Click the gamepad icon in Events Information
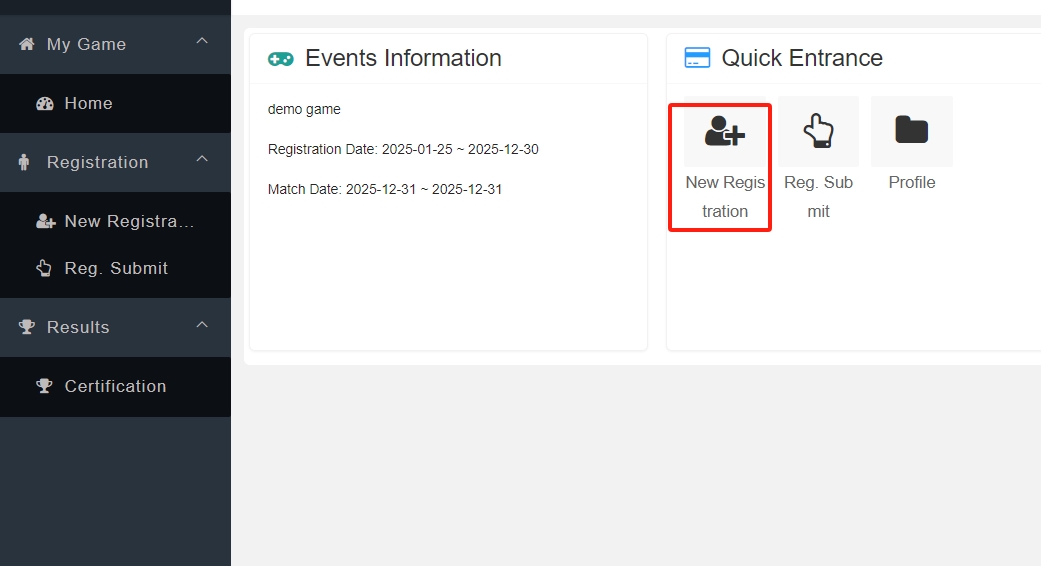The height and width of the screenshot is (566, 1041). coord(281,59)
